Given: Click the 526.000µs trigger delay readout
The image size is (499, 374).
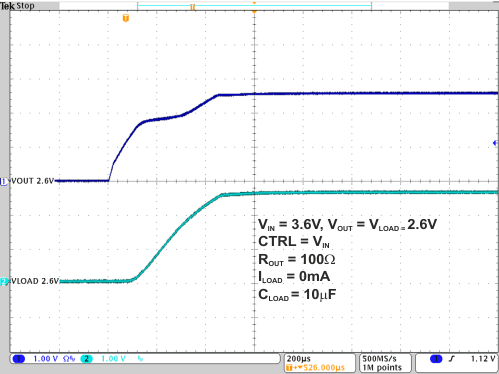Looking at the screenshot, I should (315, 368).
